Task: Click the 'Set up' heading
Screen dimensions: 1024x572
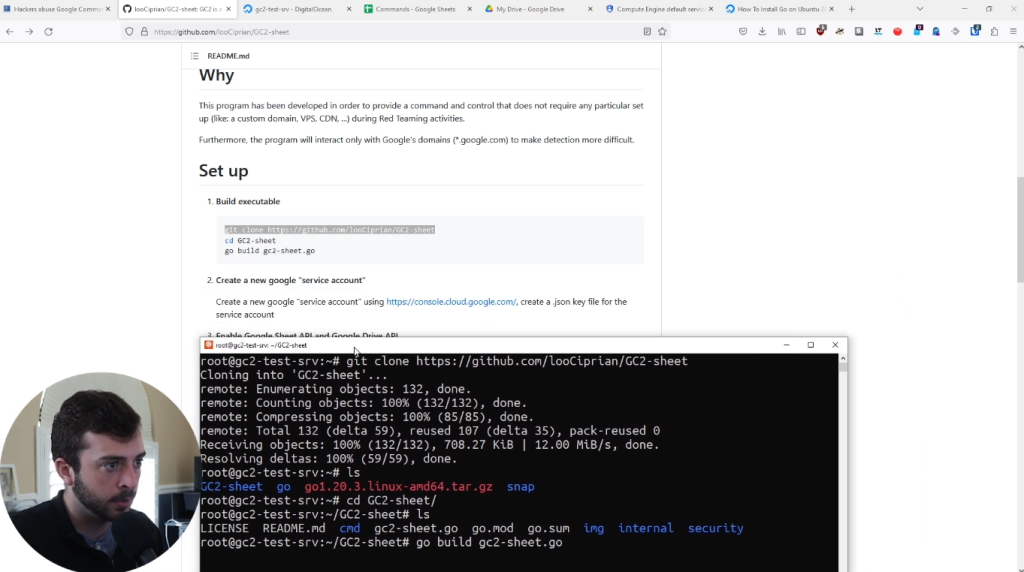Action: point(223,170)
